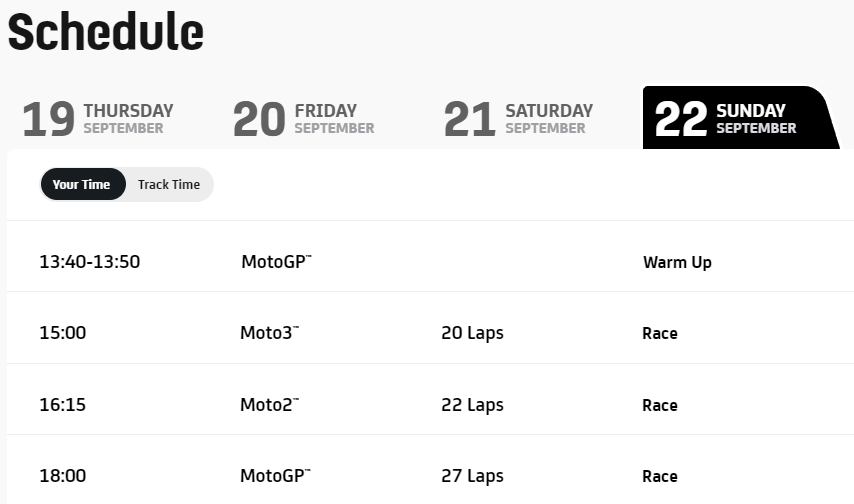This screenshot has height=504, width=854.
Task: Click the 22 Laps label
Action: pos(472,405)
